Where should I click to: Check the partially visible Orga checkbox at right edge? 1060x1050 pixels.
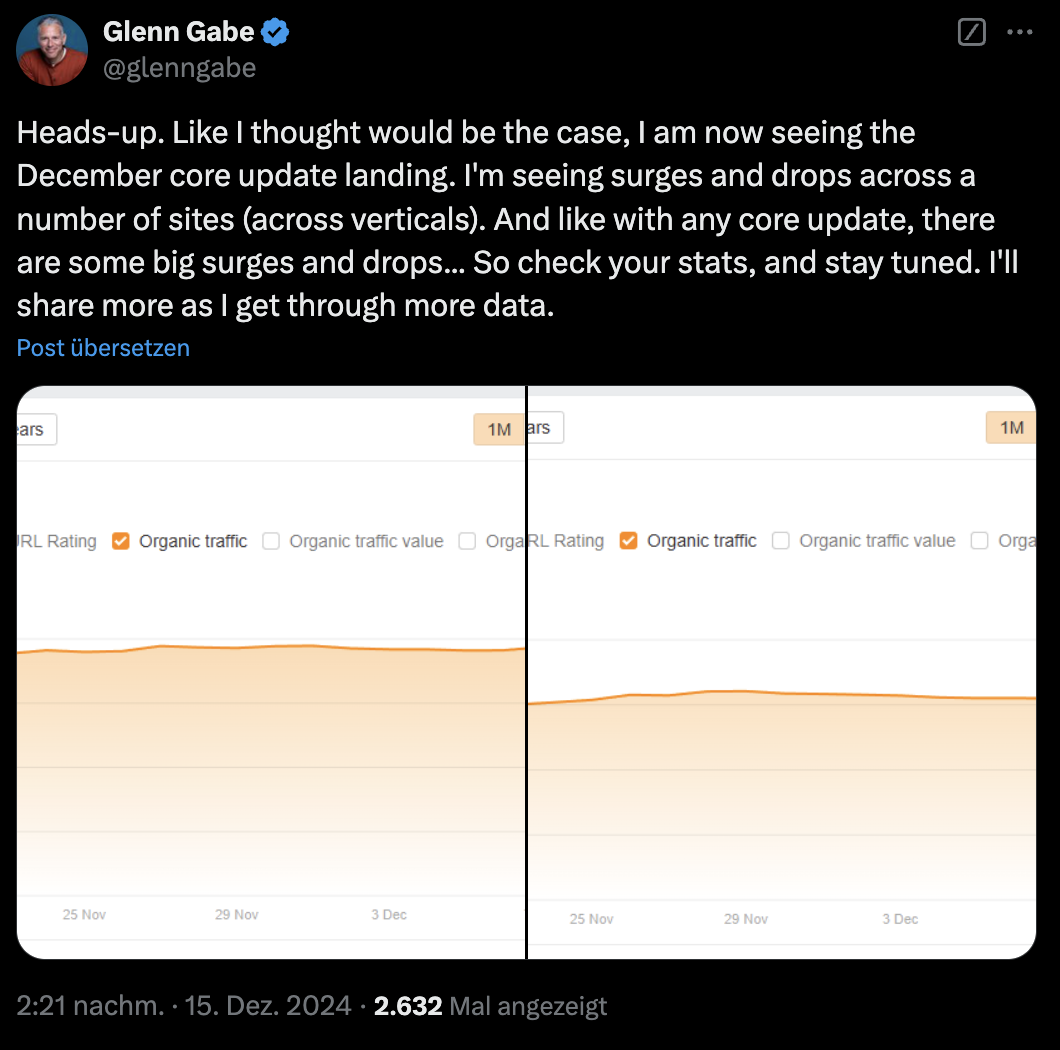pyautogui.click(x=978, y=540)
